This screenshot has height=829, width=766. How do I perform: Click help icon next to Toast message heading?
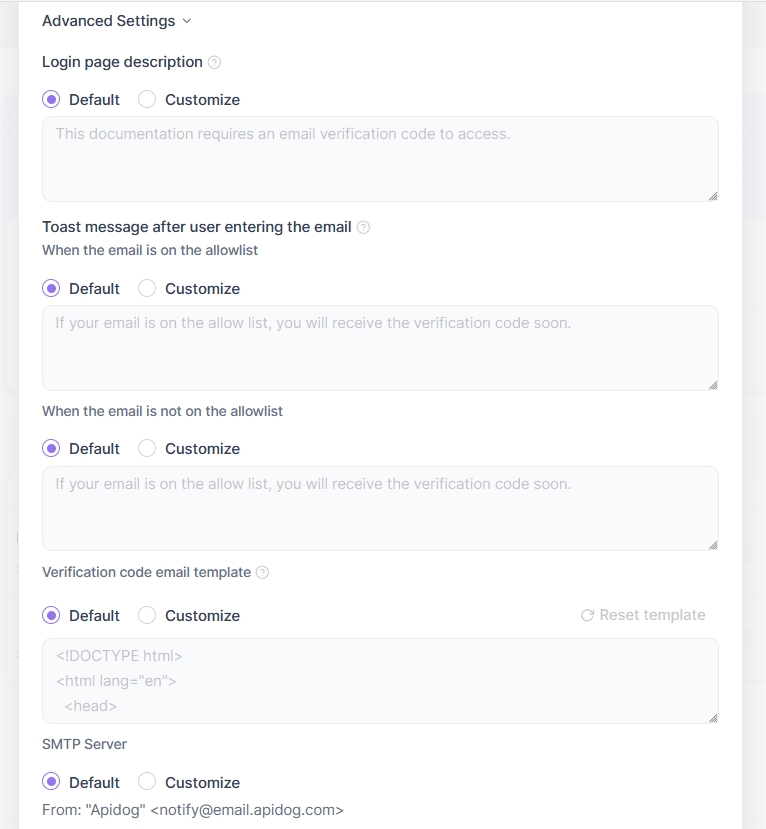pyautogui.click(x=363, y=227)
